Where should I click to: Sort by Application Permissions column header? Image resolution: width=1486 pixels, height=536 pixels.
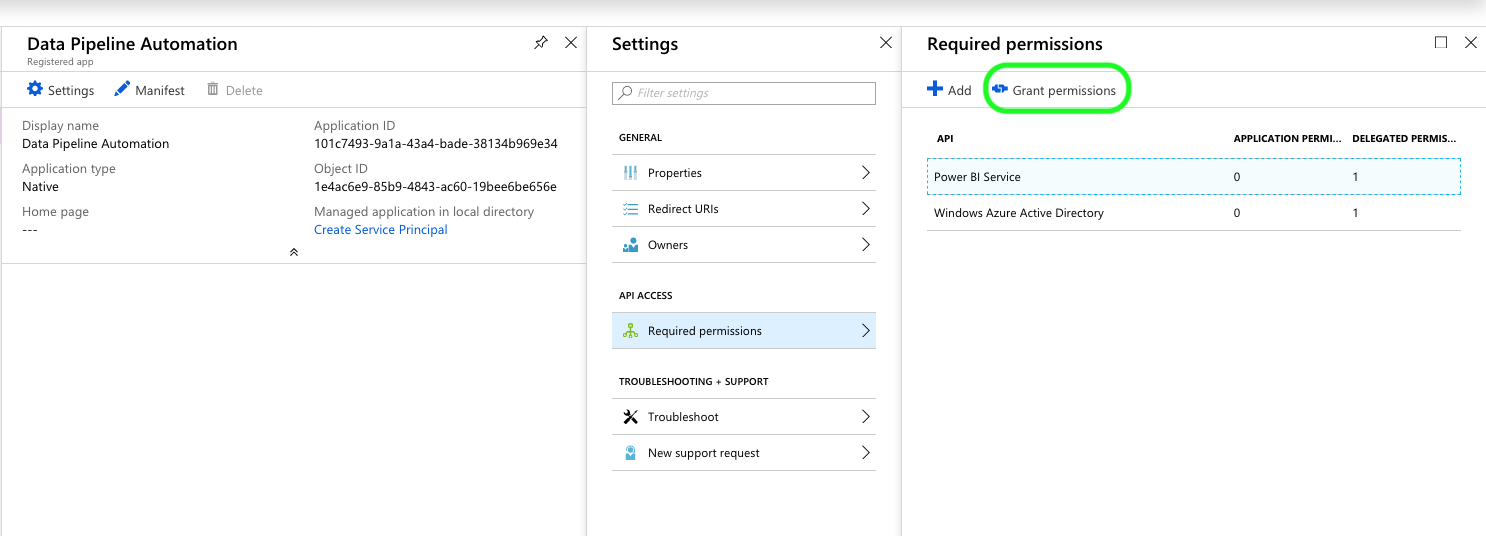click(1288, 139)
